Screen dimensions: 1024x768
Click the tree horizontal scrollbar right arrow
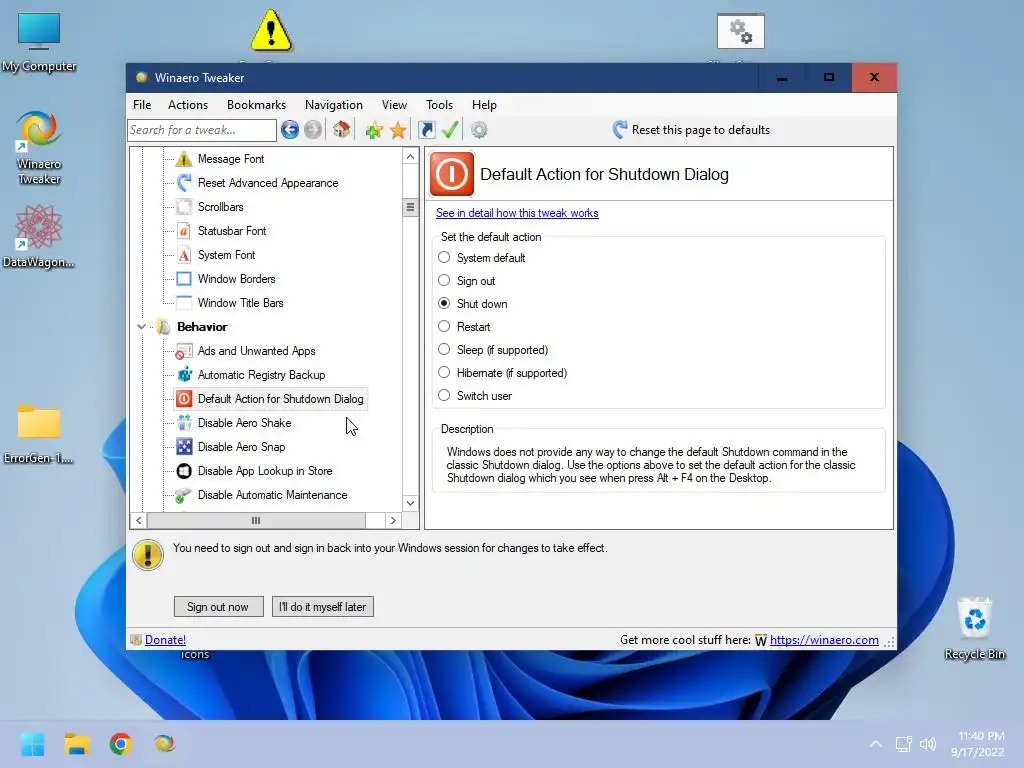(392, 520)
